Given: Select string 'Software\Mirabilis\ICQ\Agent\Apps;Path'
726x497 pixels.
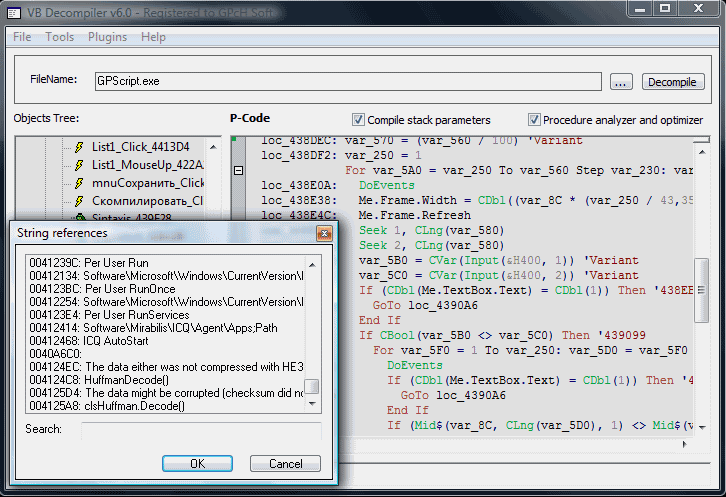Looking at the screenshot, I should click(153, 328).
